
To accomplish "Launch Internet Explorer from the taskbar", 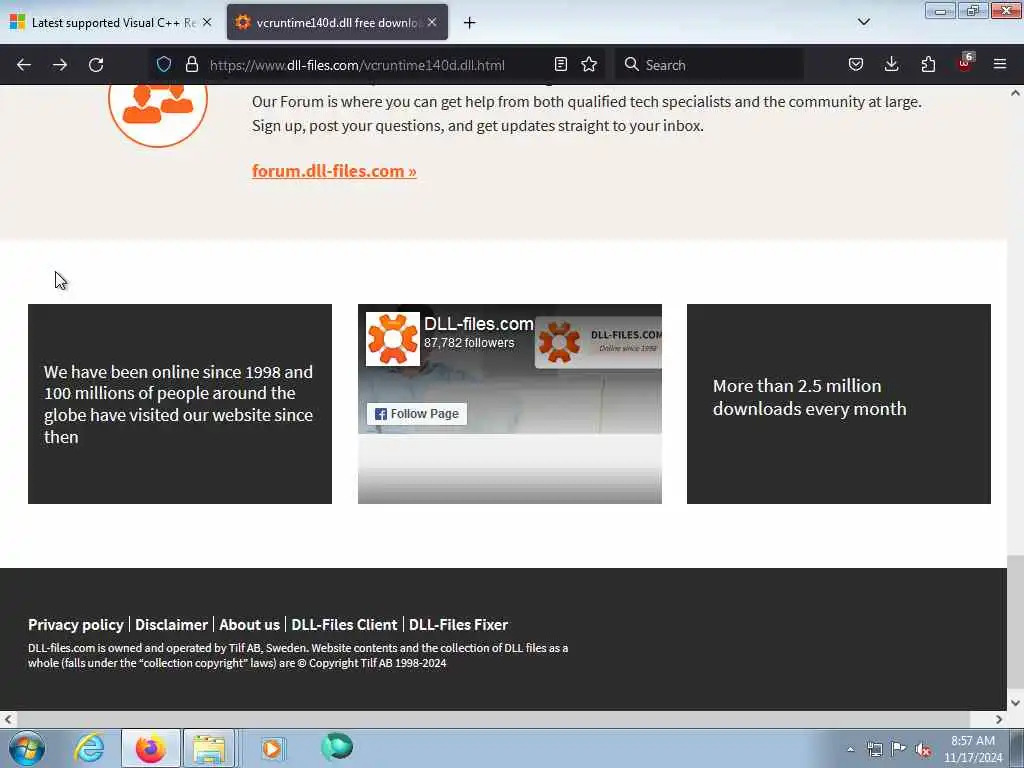I will click(89, 748).
